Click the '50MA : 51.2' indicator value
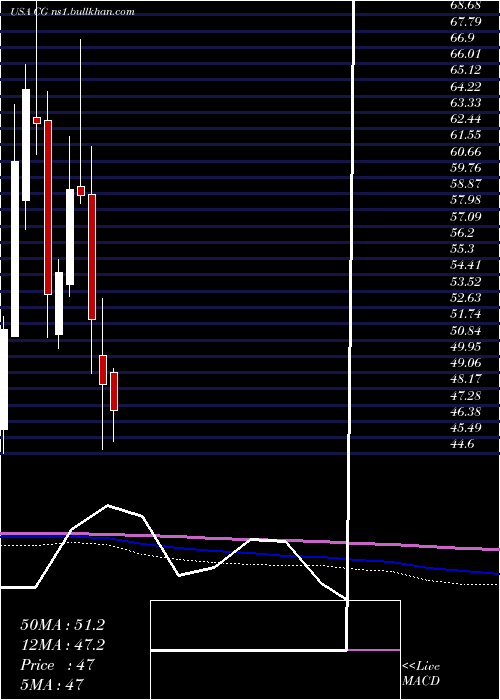Viewport: 500px width, 700px height. (x=62, y=625)
